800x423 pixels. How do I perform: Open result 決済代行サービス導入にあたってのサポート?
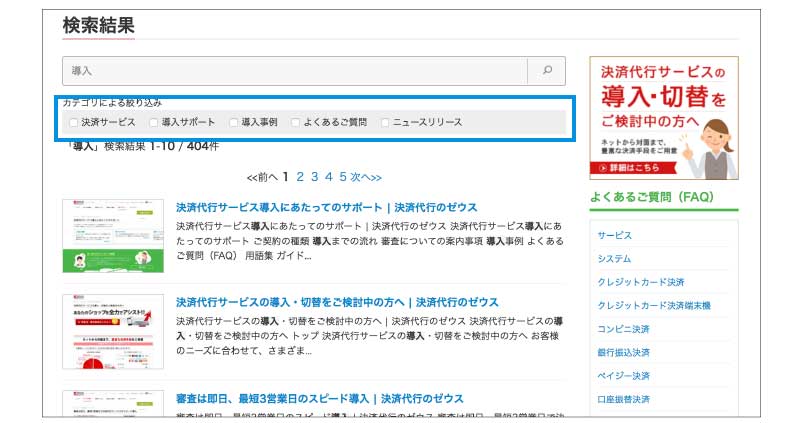[x=327, y=207]
